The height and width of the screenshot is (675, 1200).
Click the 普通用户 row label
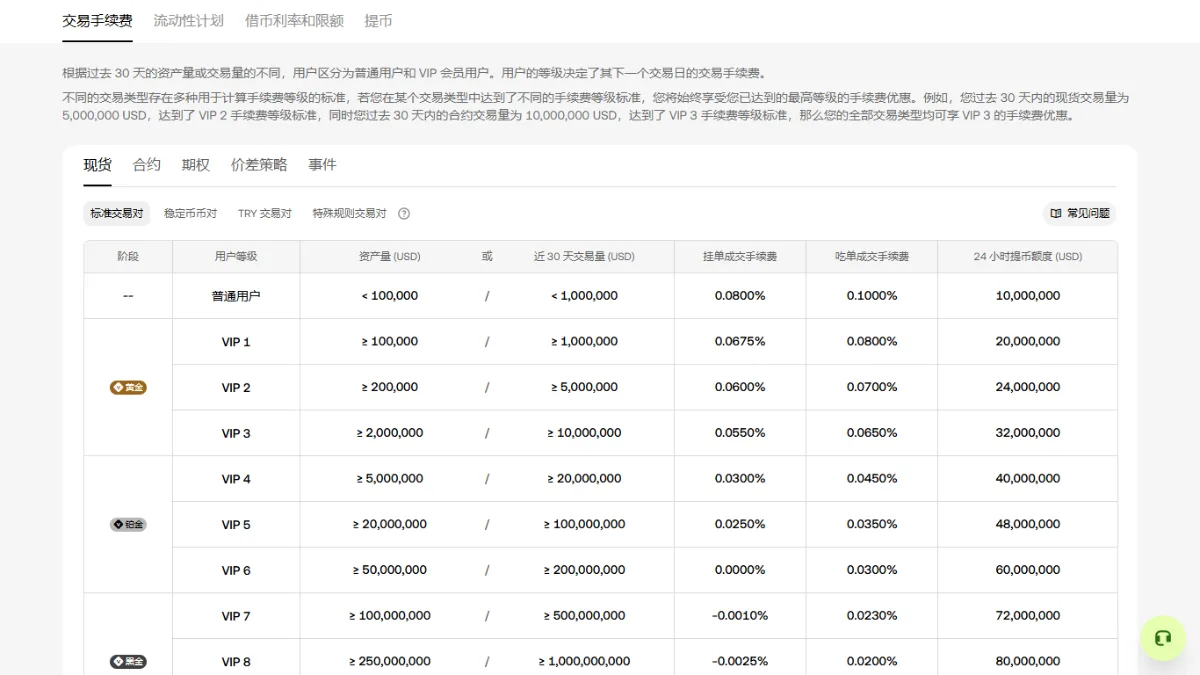coord(236,296)
